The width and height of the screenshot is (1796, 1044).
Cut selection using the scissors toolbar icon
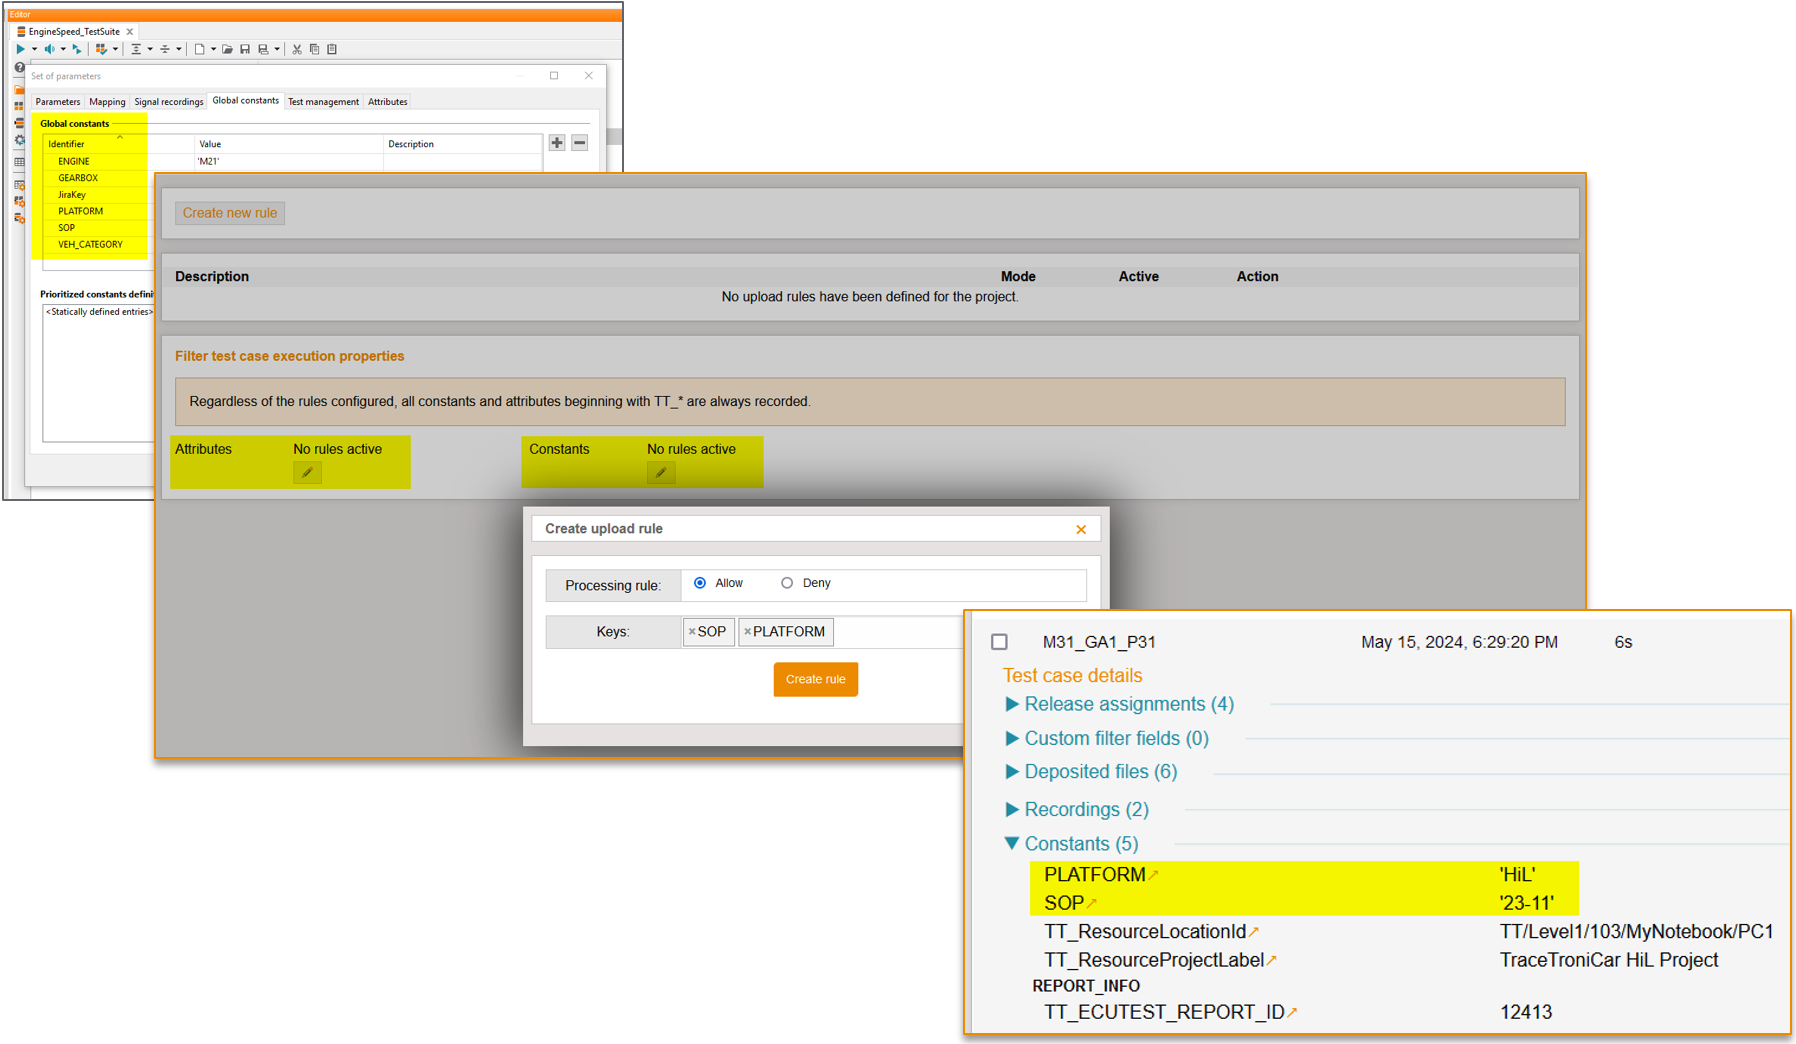click(x=296, y=49)
